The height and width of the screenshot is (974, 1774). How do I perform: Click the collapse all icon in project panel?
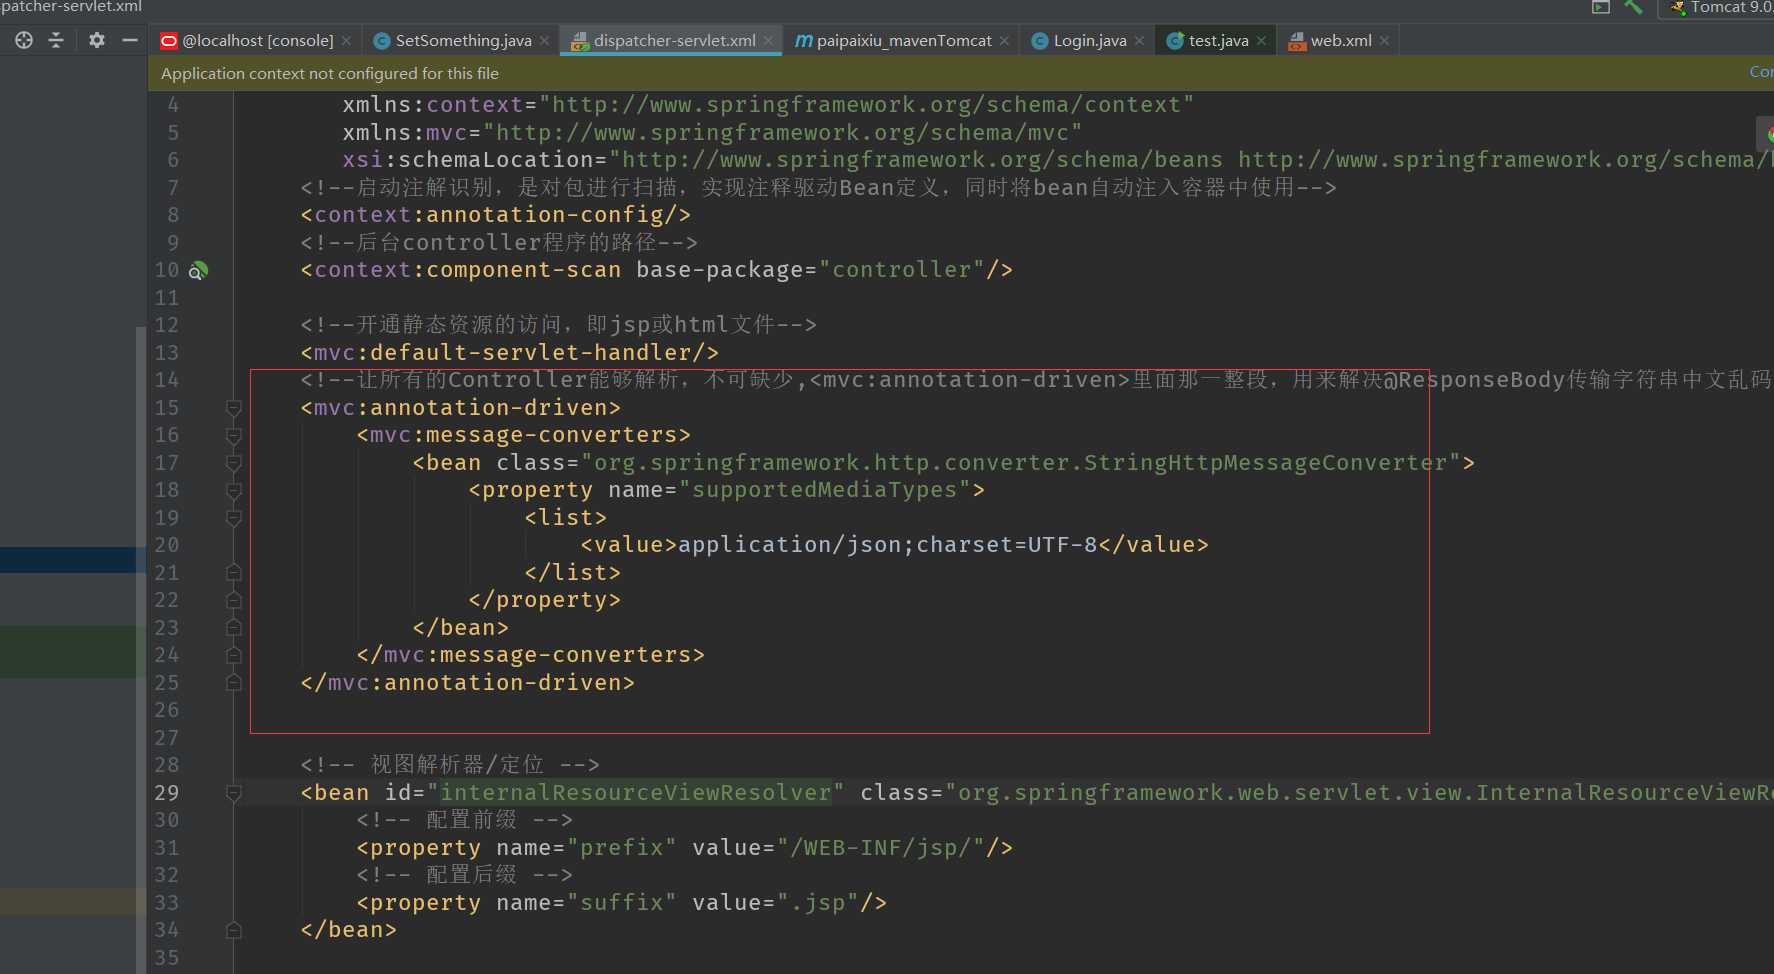pyautogui.click(x=56, y=40)
